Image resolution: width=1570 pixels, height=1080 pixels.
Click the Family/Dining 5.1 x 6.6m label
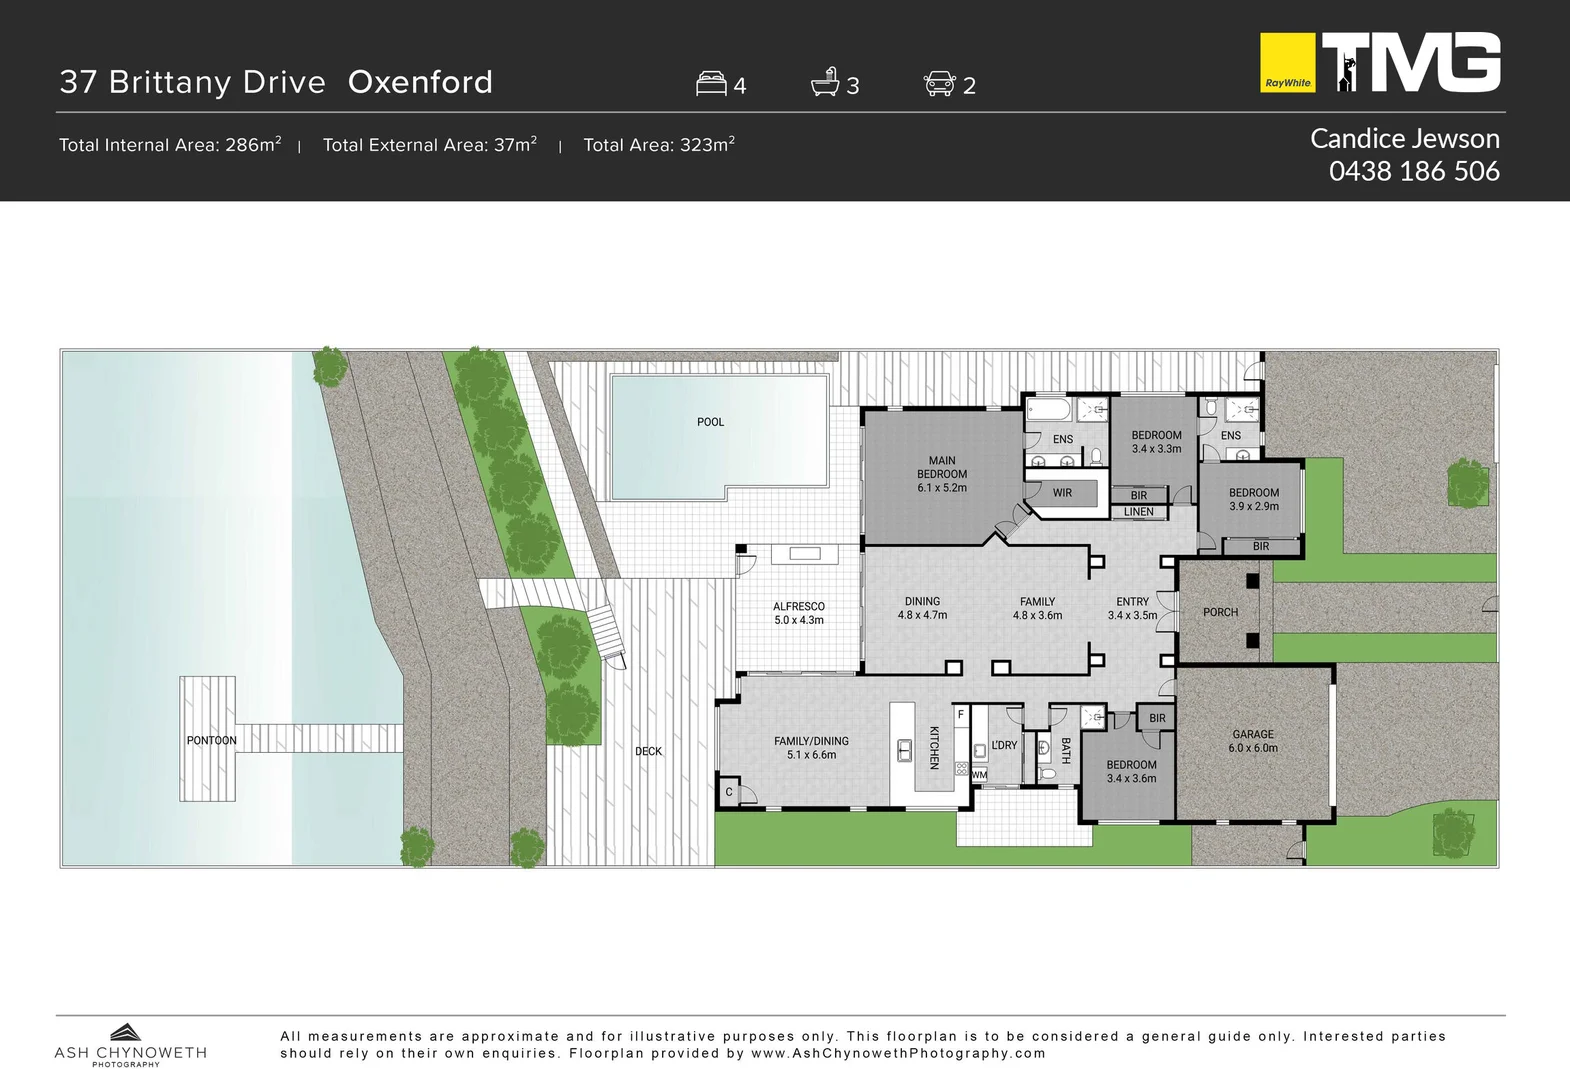click(811, 748)
